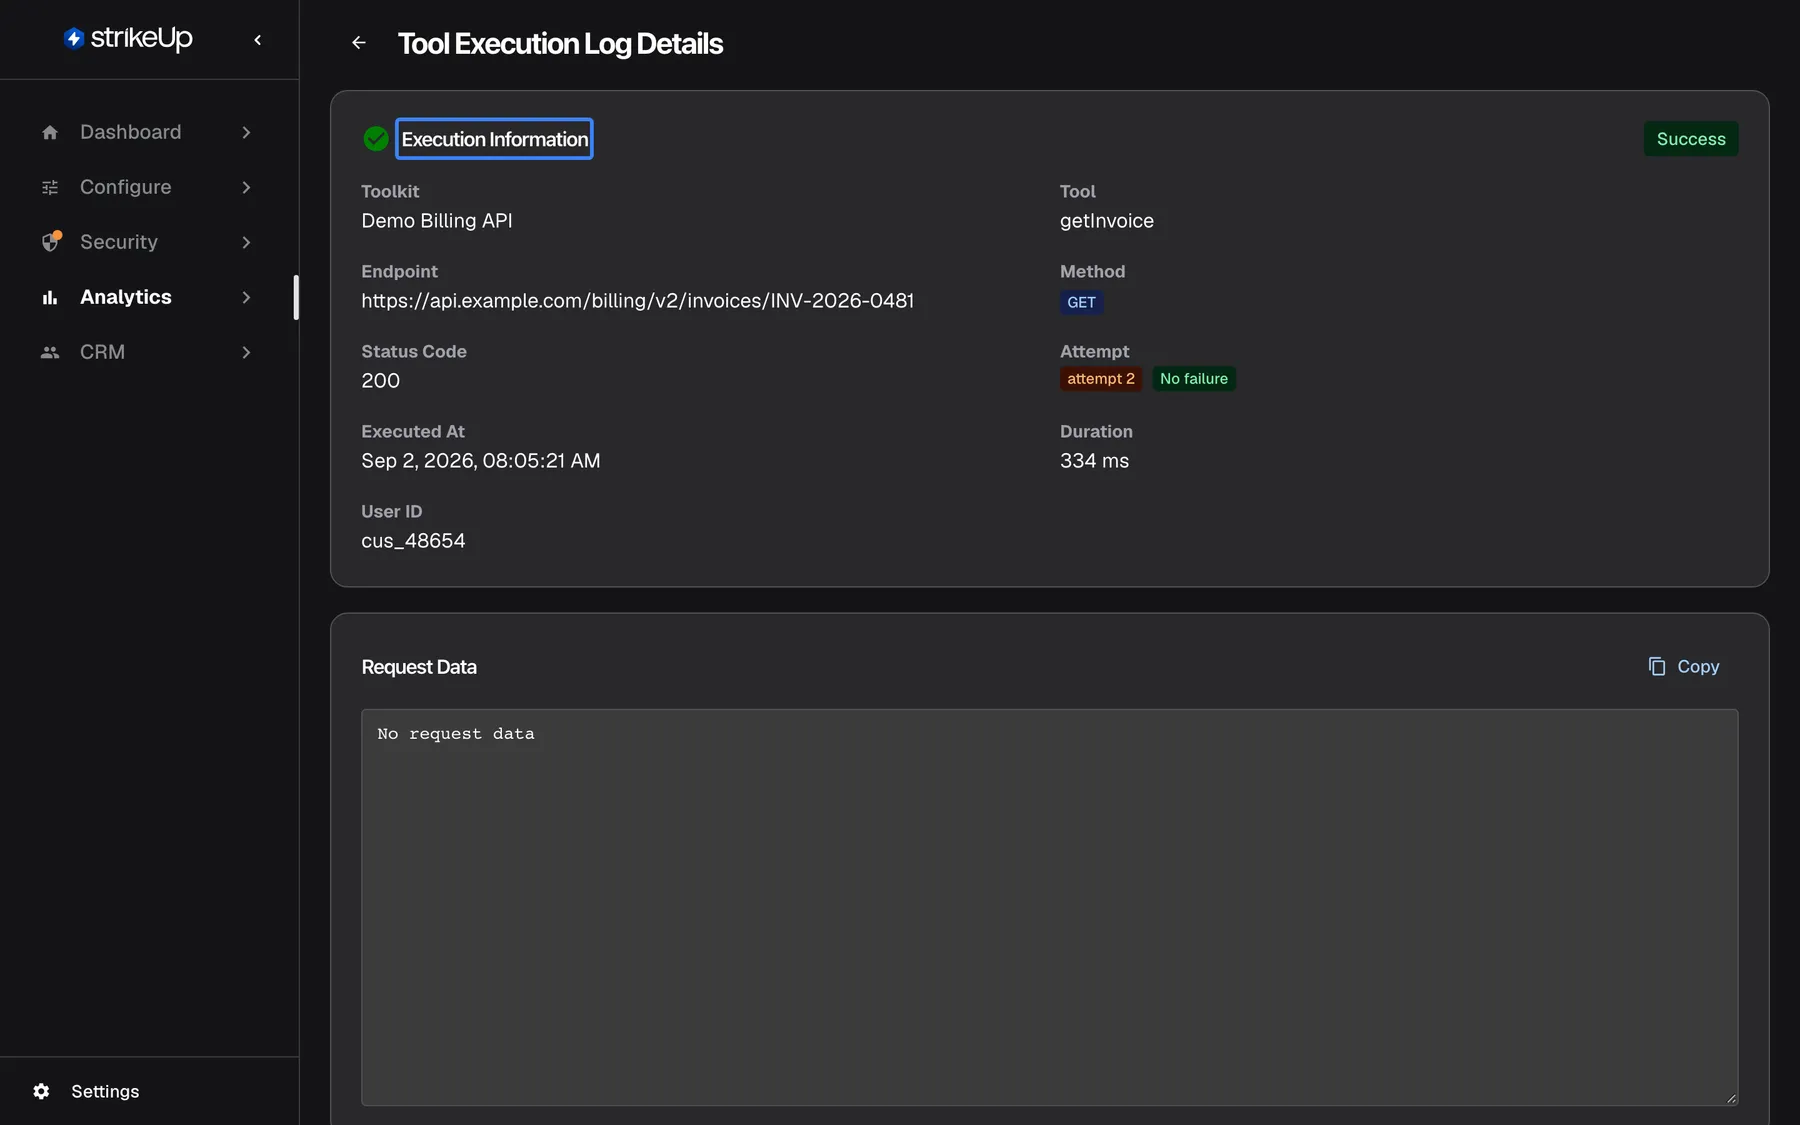This screenshot has width=1800, height=1125.
Task: Open the Dashboard menu item
Action: coord(148,132)
